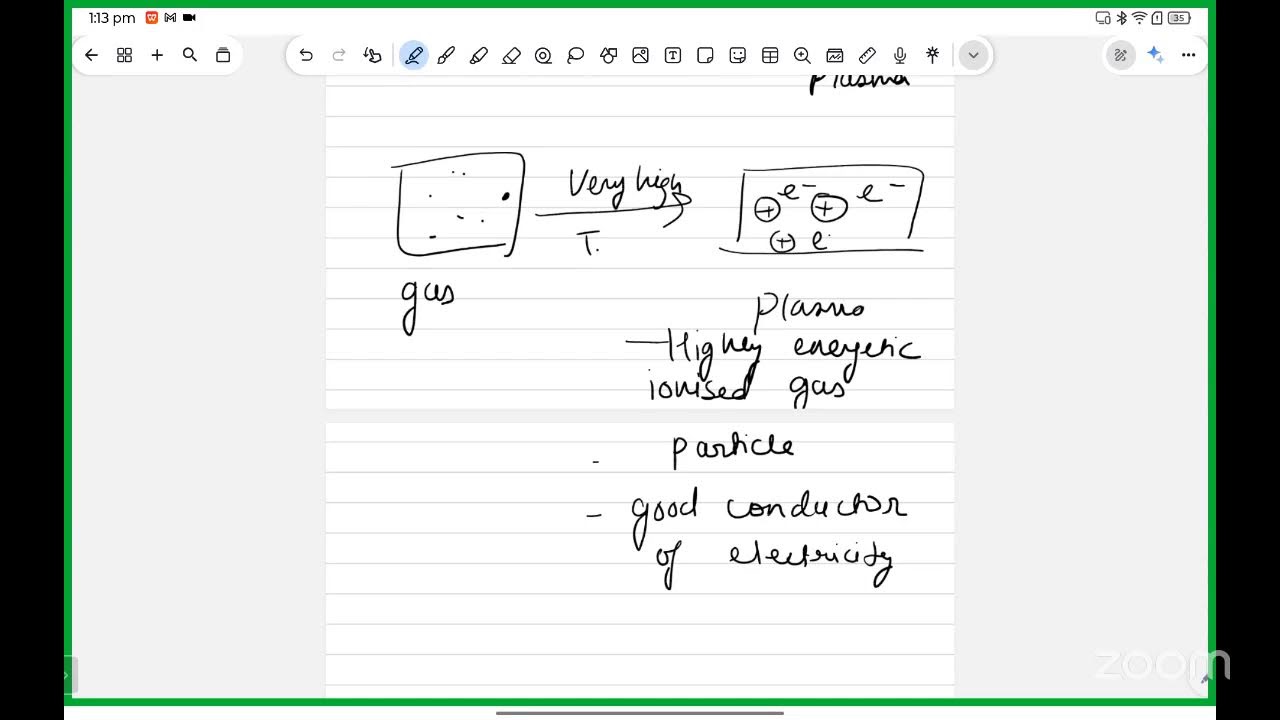Open the chart insert tool

(x=835, y=56)
